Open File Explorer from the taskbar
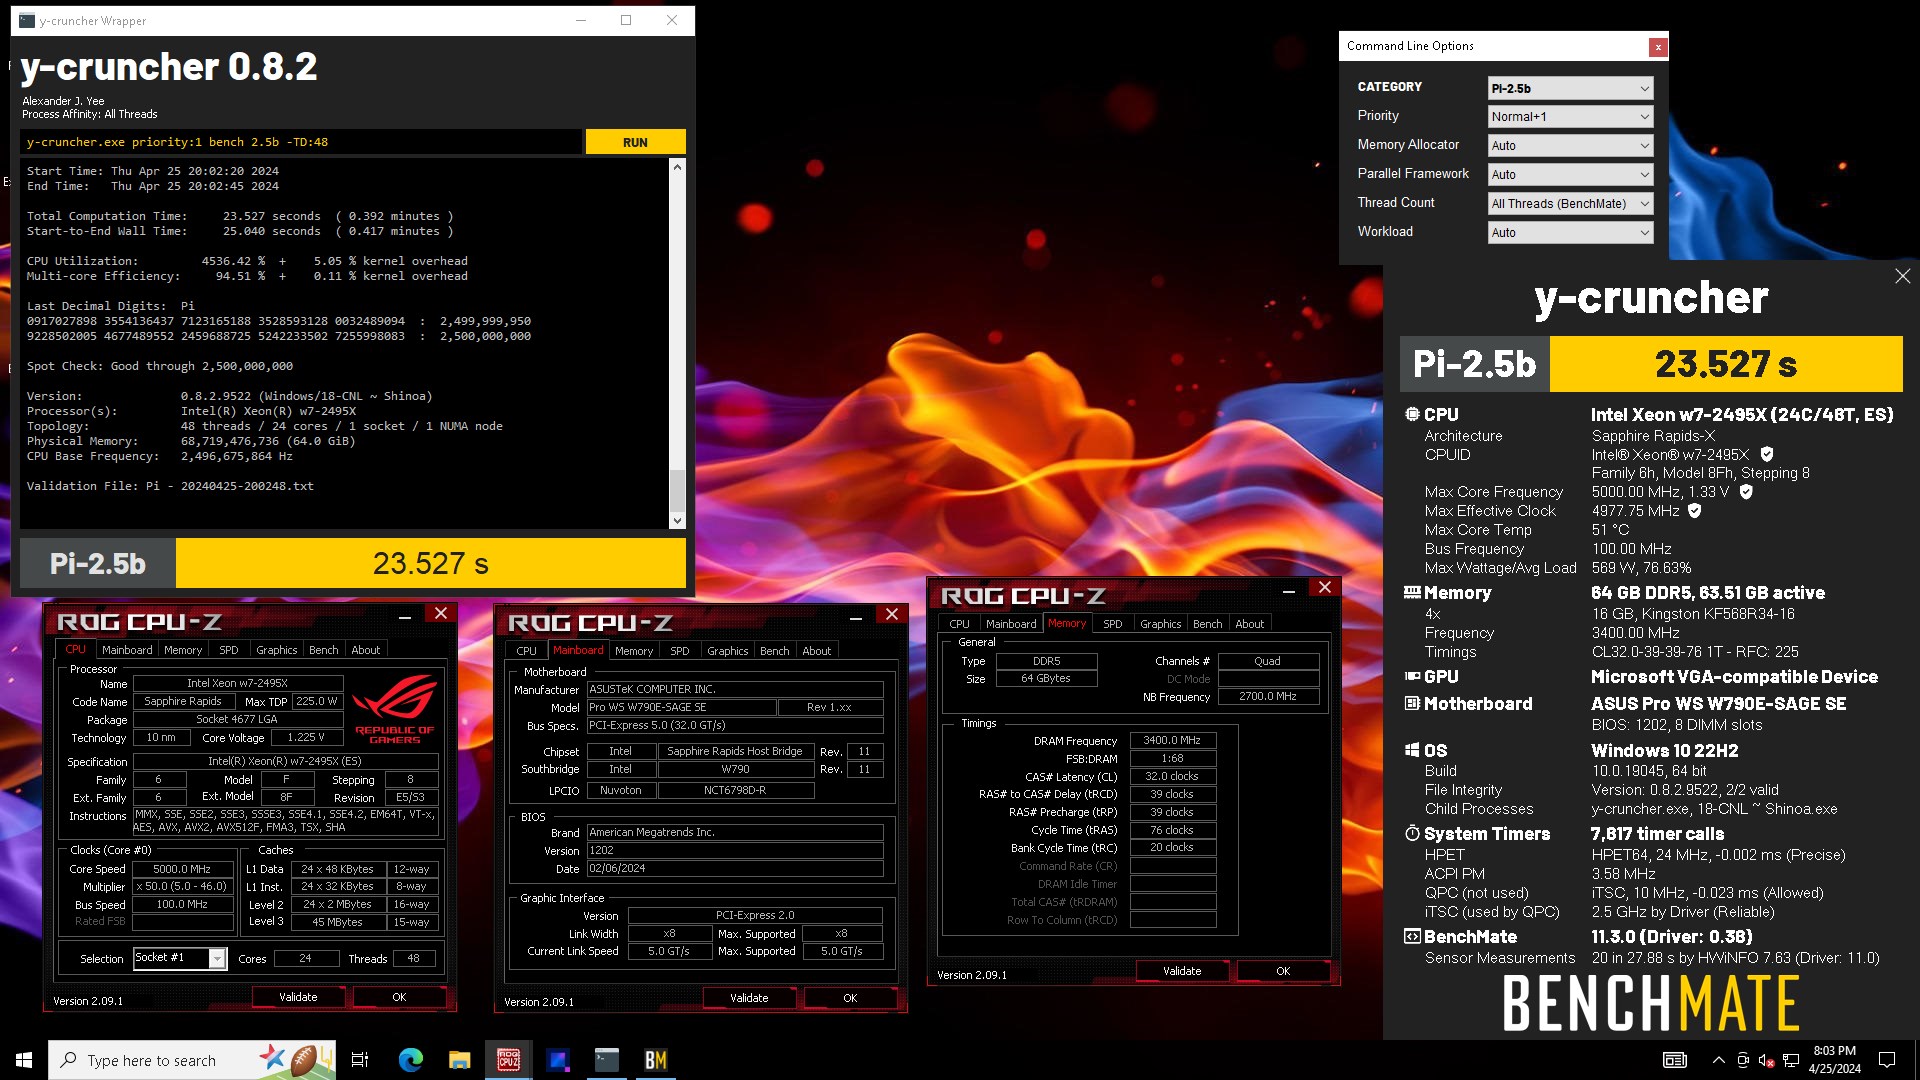1920x1080 pixels. pos(459,1060)
